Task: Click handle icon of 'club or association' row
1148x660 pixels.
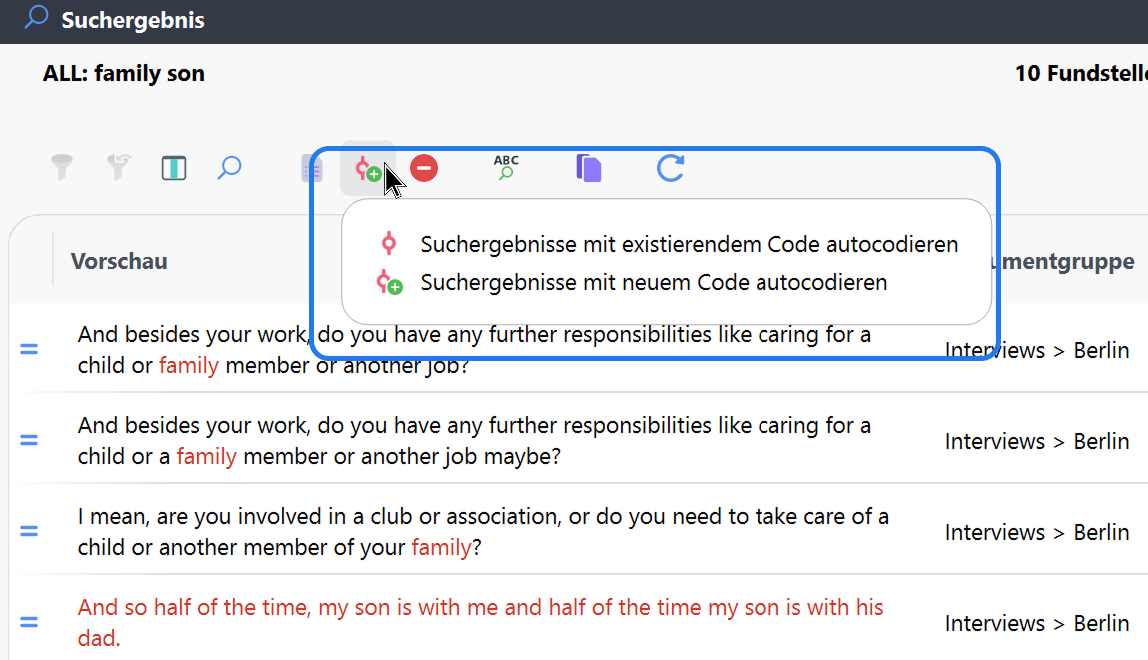Action: point(29,531)
